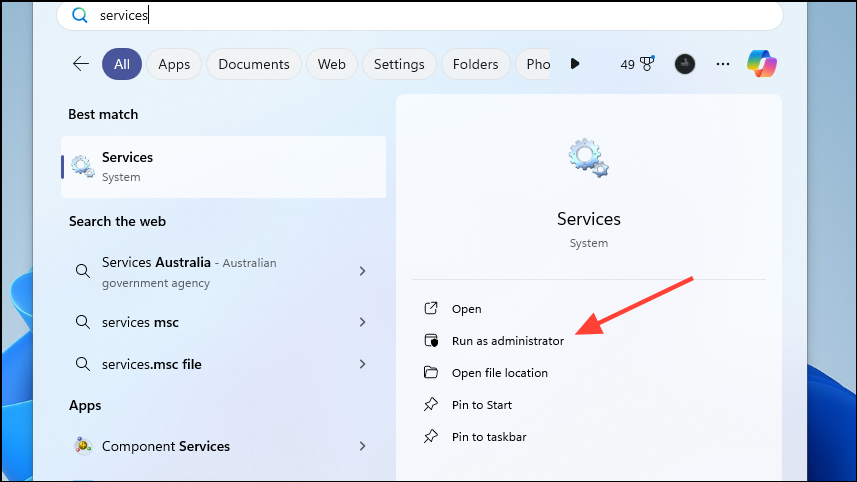Click the Open action's external-link icon

(431, 308)
